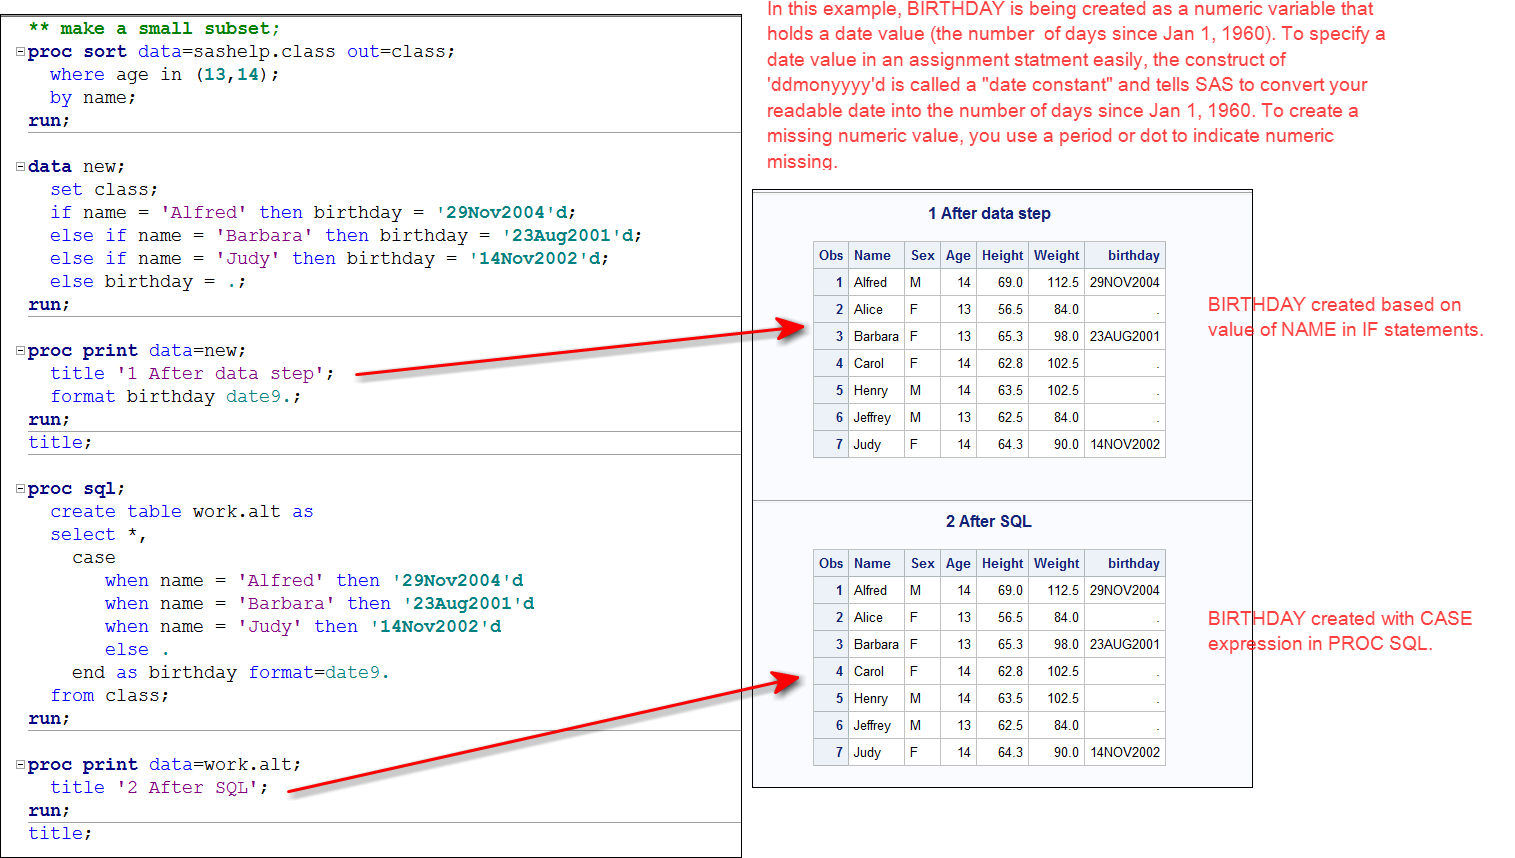Click the birthday column header in first table

[x=1125, y=255]
